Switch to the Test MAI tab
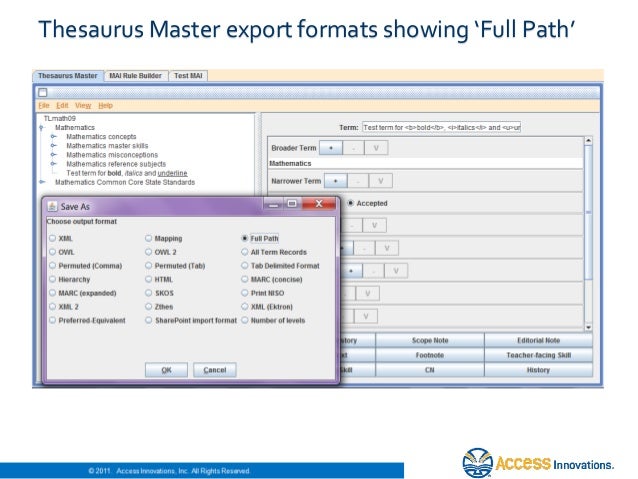This screenshot has height=479, width=638. (188, 76)
